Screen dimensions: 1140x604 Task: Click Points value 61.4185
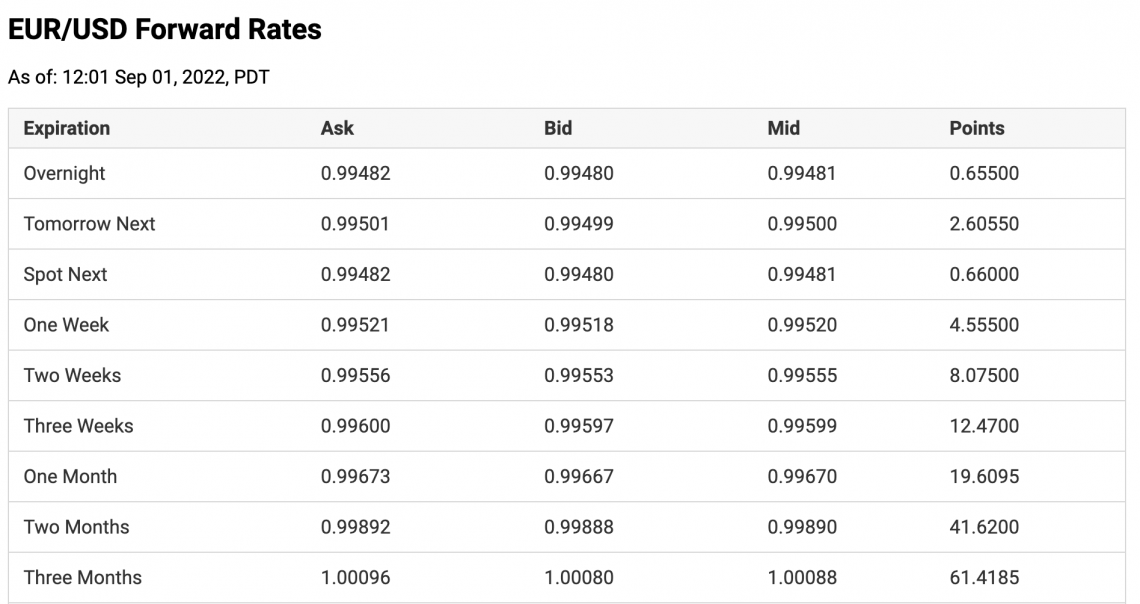pos(984,578)
